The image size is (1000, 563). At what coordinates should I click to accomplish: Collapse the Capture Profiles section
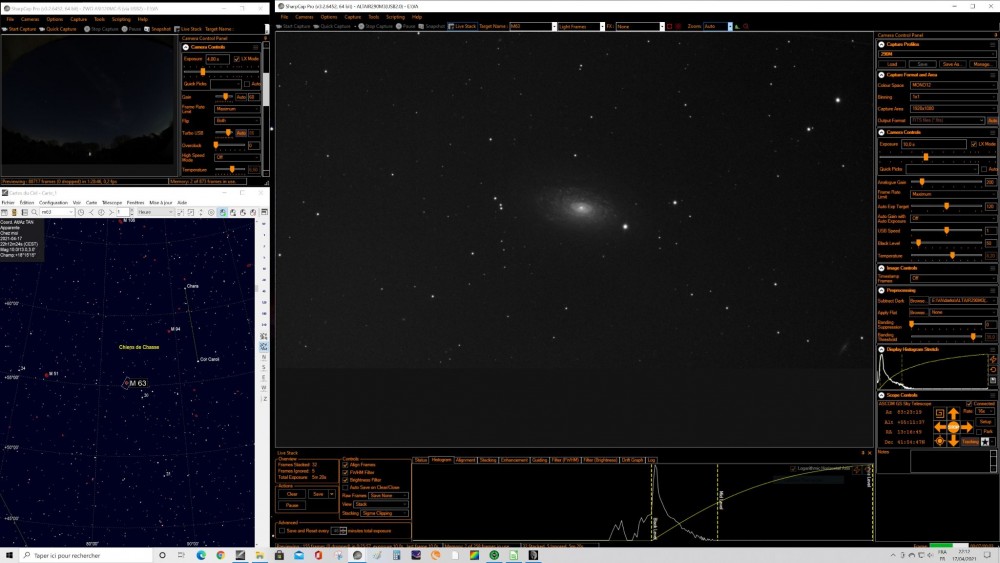point(881,45)
